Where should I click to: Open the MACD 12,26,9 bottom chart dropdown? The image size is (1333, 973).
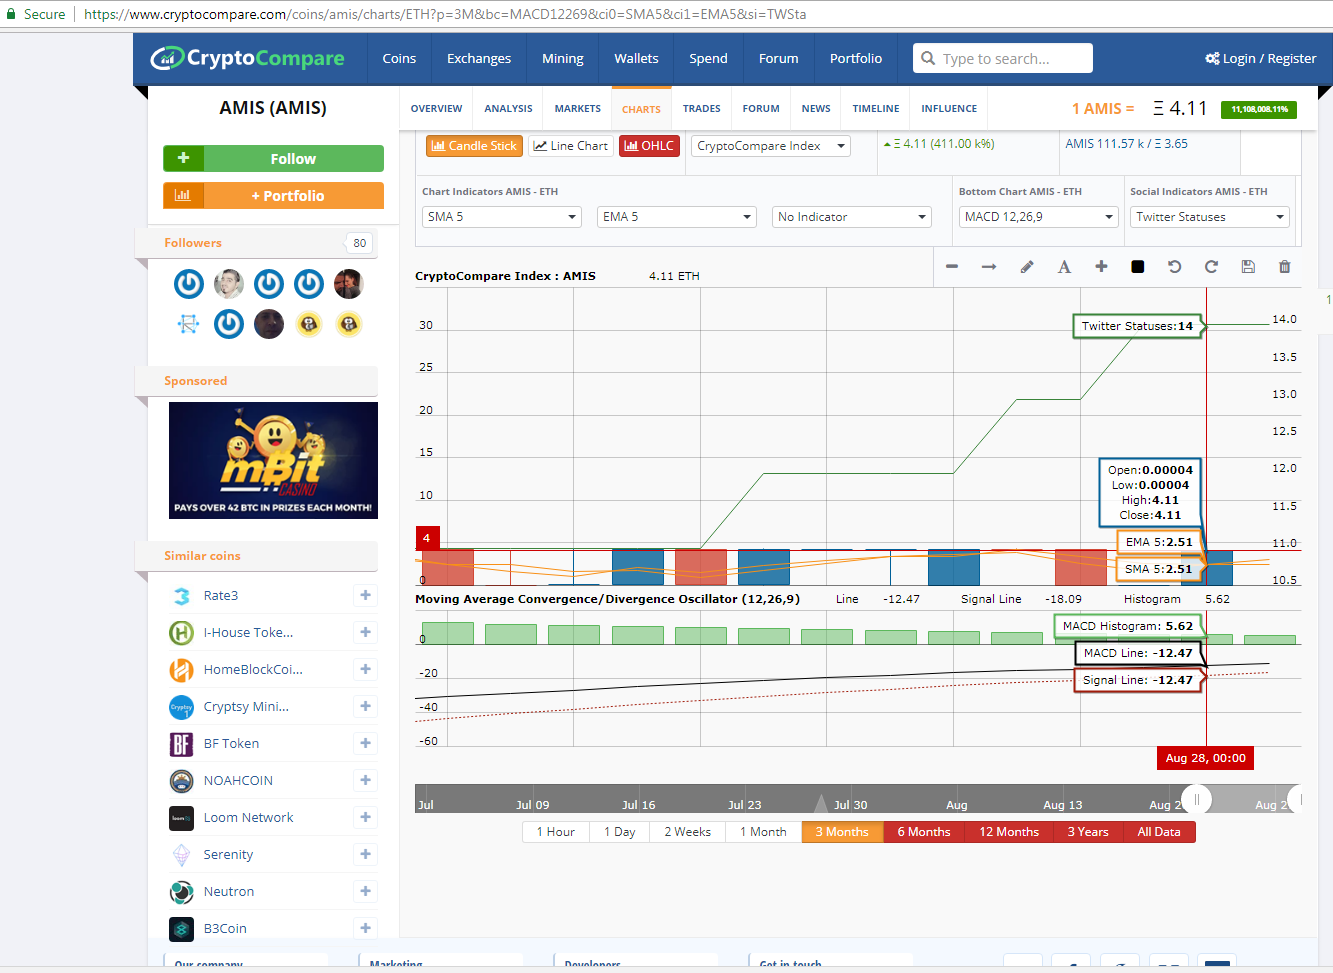coord(1039,217)
